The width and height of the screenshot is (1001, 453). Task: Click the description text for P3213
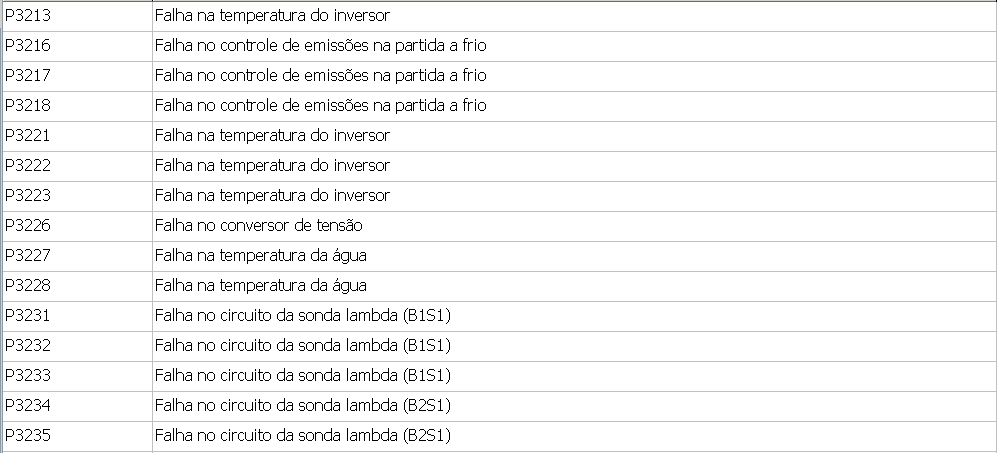tap(272, 16)
